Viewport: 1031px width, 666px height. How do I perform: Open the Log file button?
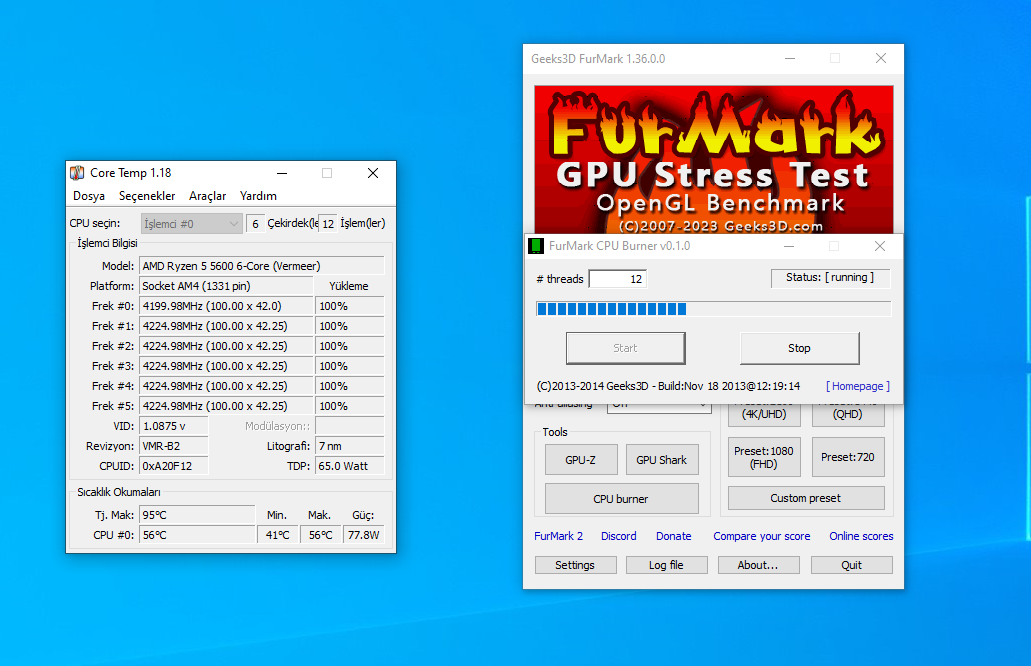coord(667,565)
